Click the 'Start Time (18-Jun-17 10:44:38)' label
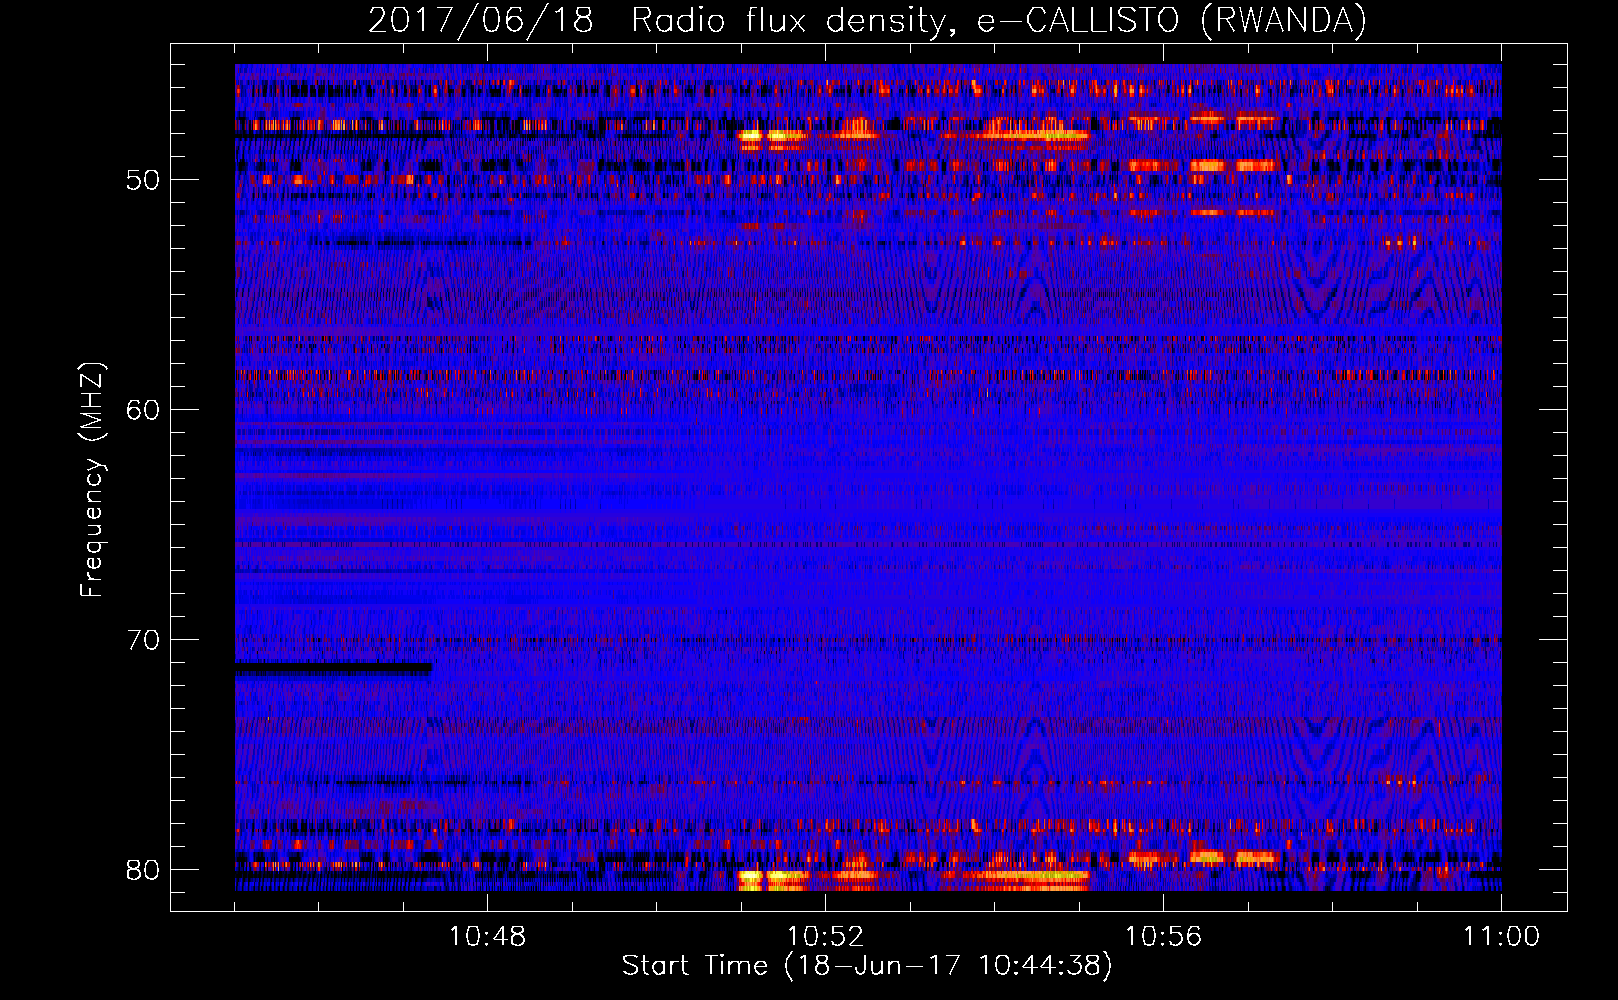Image resolution: width=1618 pixels, height=1000 pixels. (867, 966)
